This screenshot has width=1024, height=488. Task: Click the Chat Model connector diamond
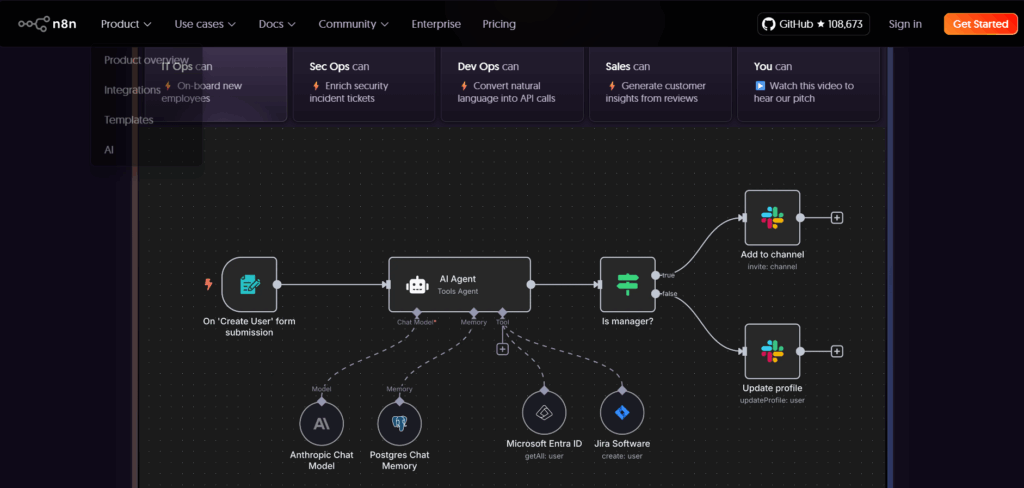click(417, 312)
